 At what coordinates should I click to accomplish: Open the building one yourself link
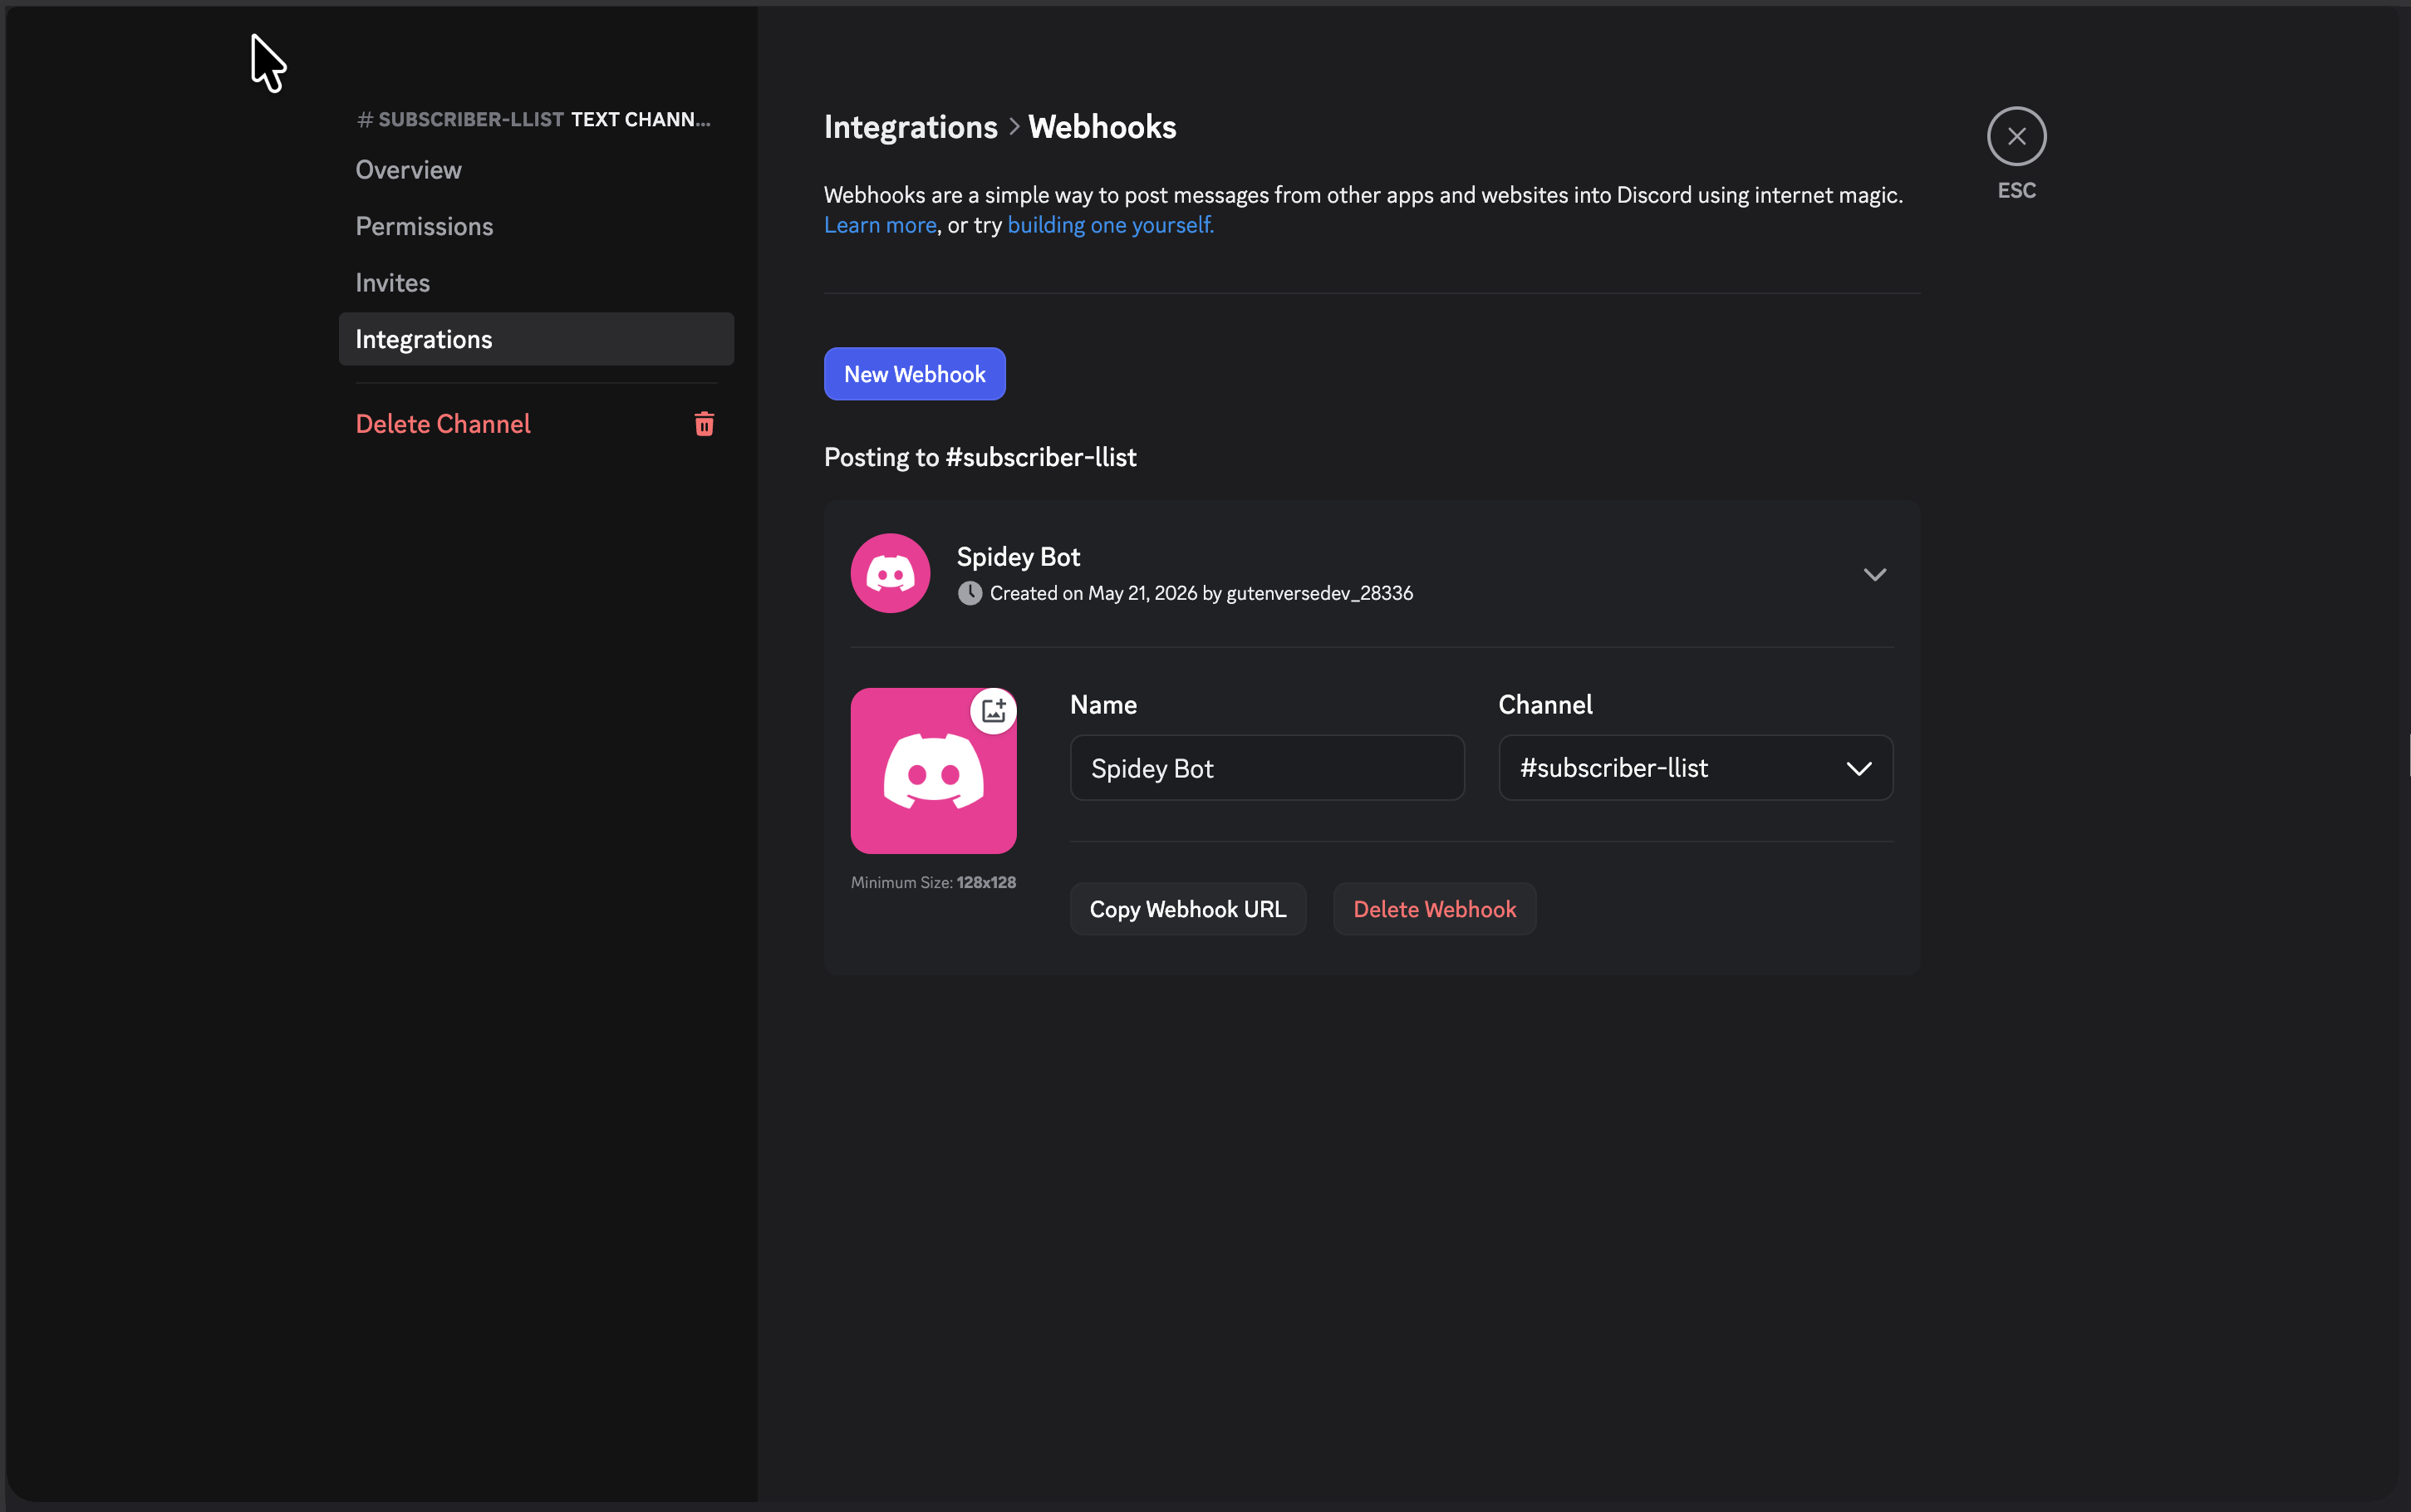(x=1110, y=225)
